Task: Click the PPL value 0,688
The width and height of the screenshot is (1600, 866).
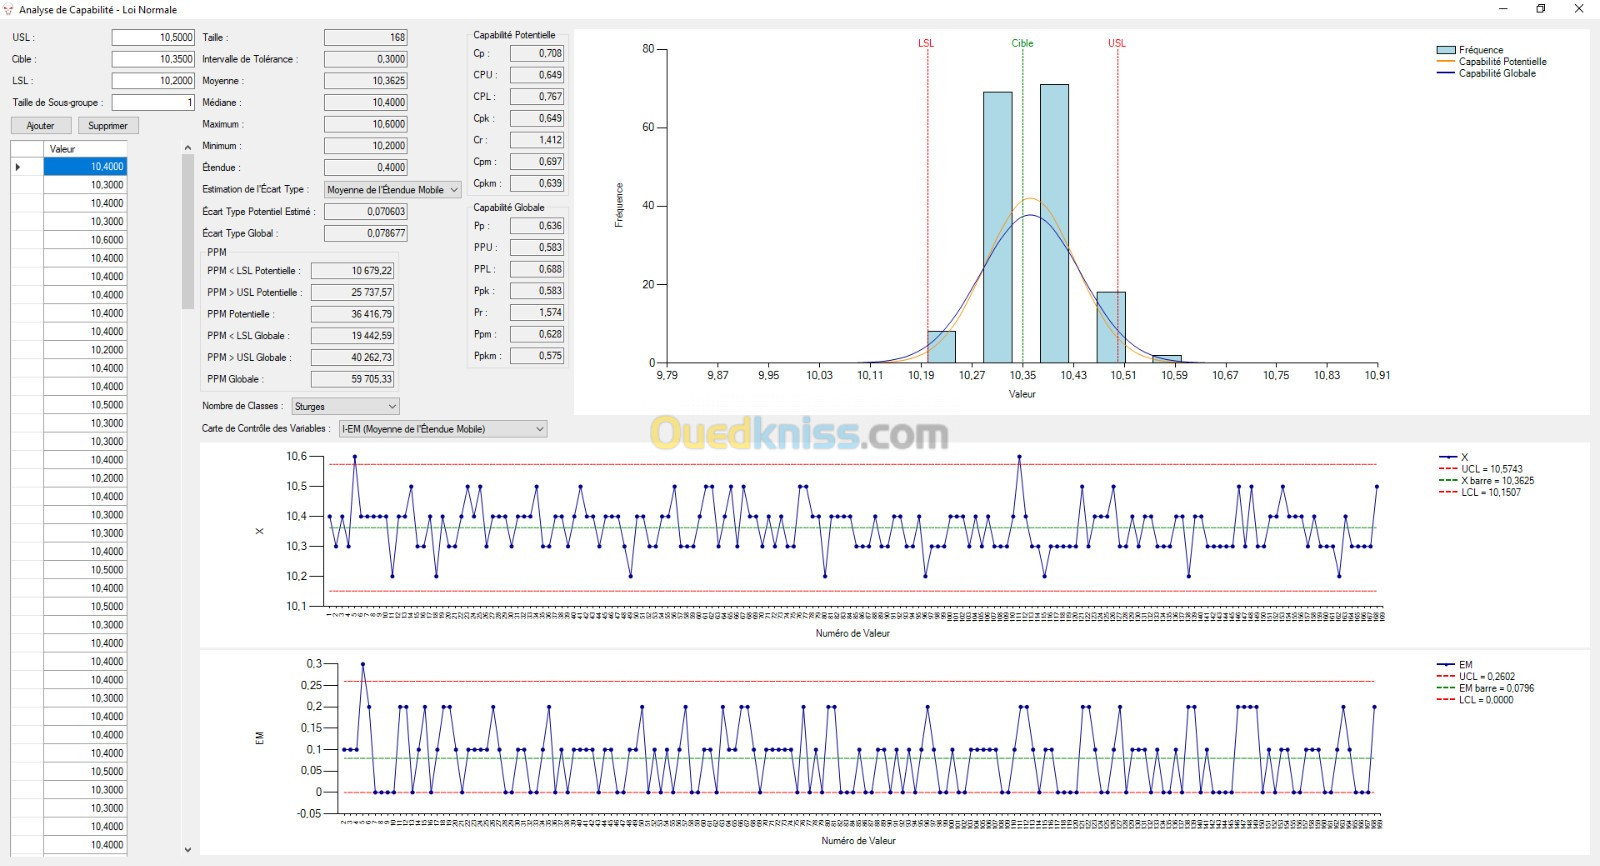Action: (537, 270)
